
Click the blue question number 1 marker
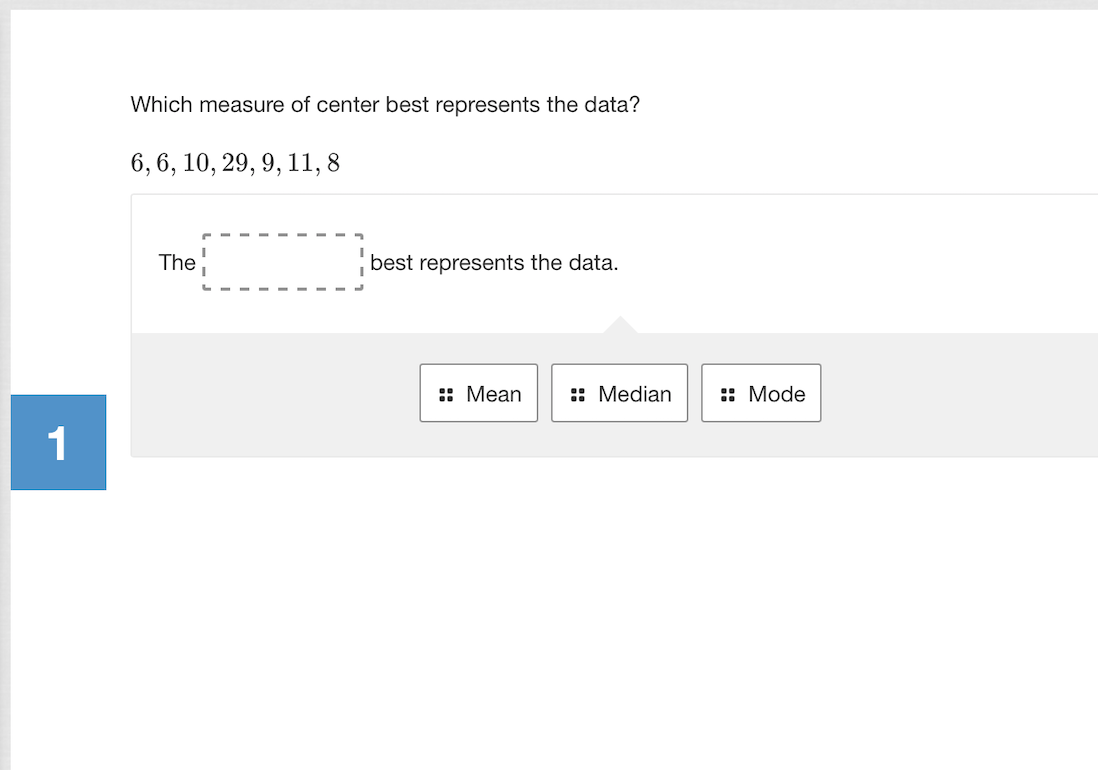[x=58, y=442]
